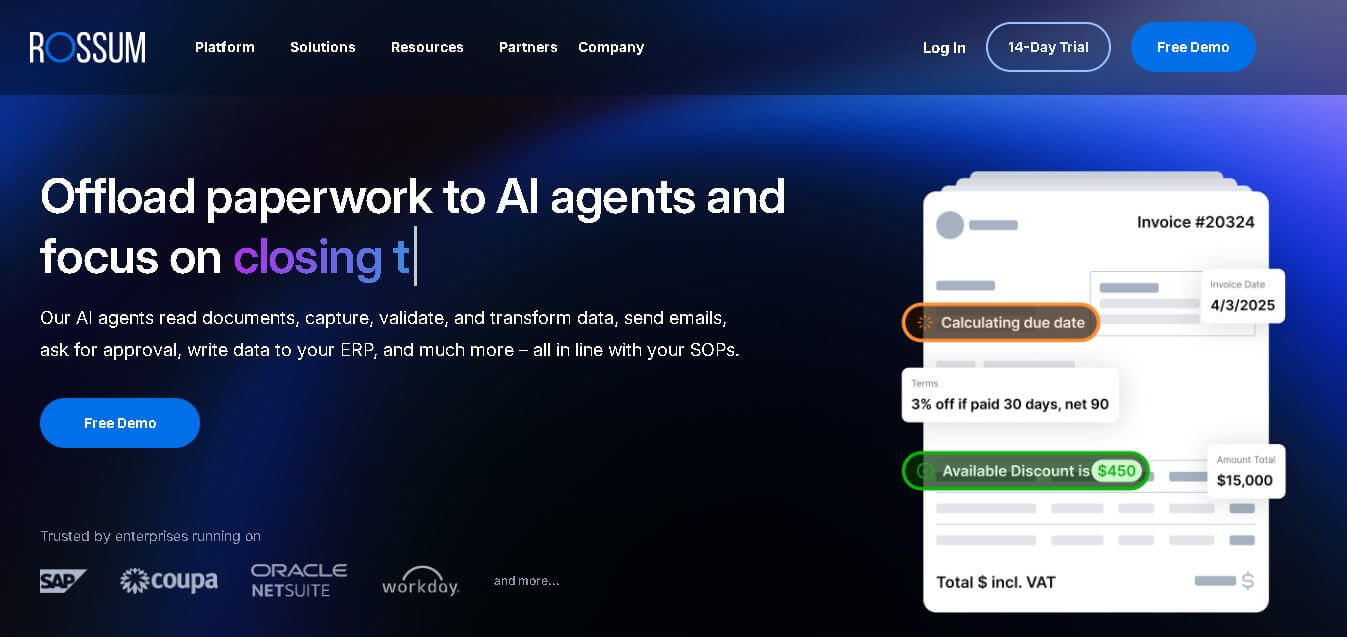Start the 14-Day Trial
Screen dimensions: 1347x637
pyautogui.click(x=1048, y=47)
